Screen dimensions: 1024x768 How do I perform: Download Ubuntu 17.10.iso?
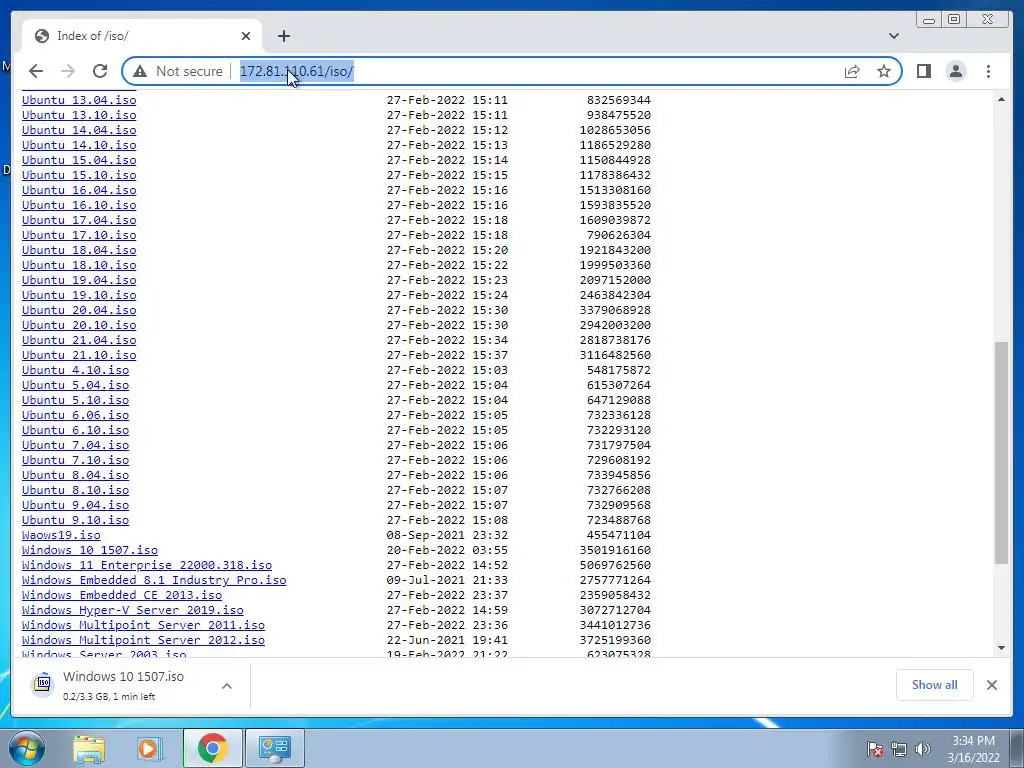click(x=79, y=235)
